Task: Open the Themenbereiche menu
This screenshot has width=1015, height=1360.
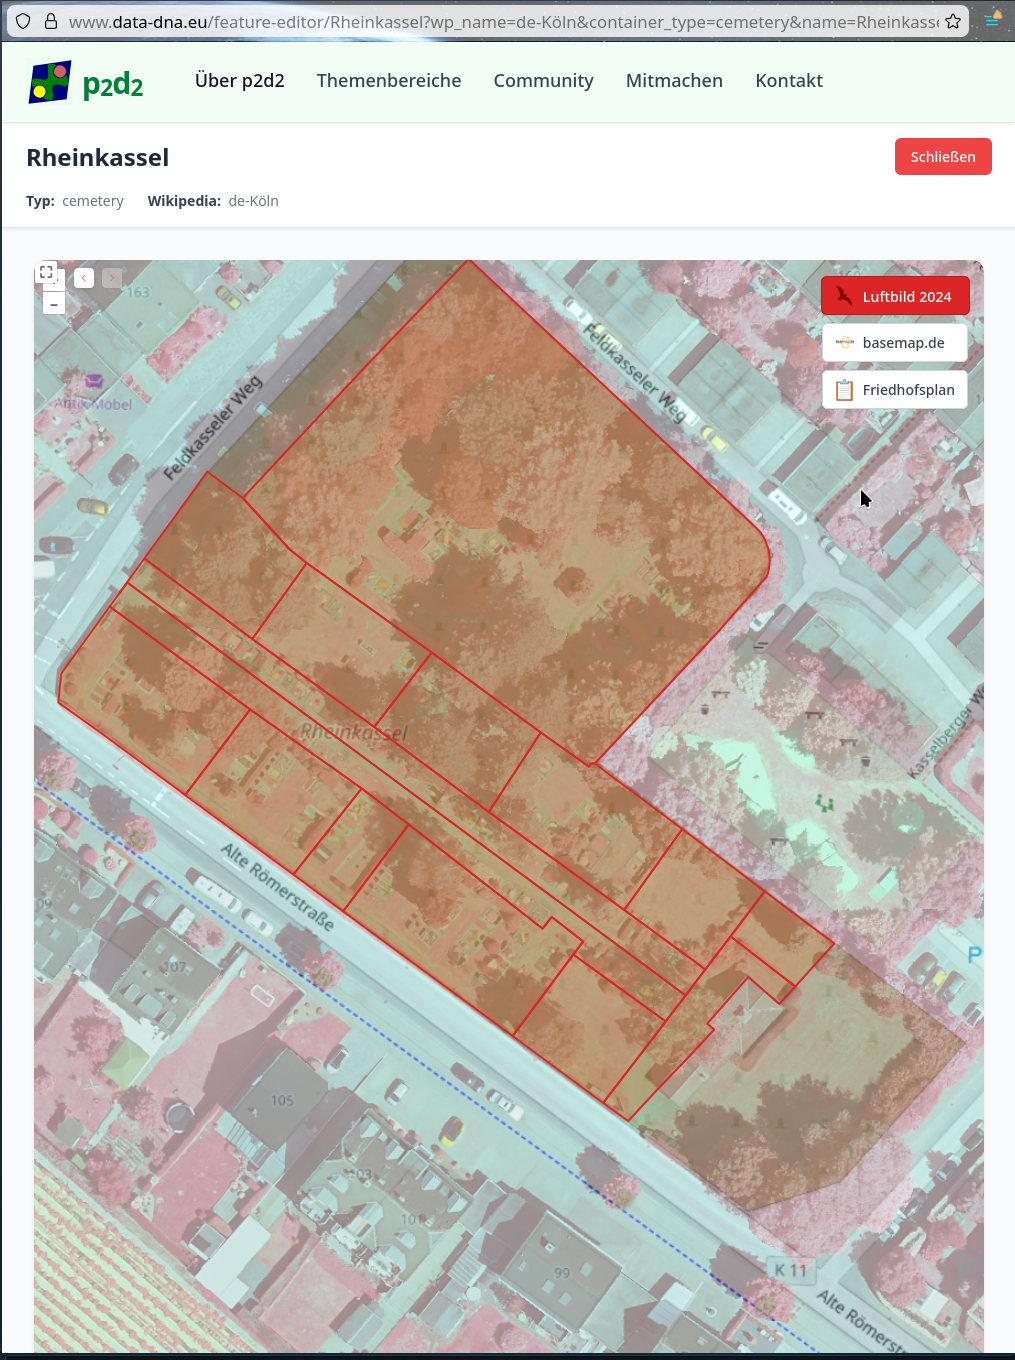Action: pos(388,81)
